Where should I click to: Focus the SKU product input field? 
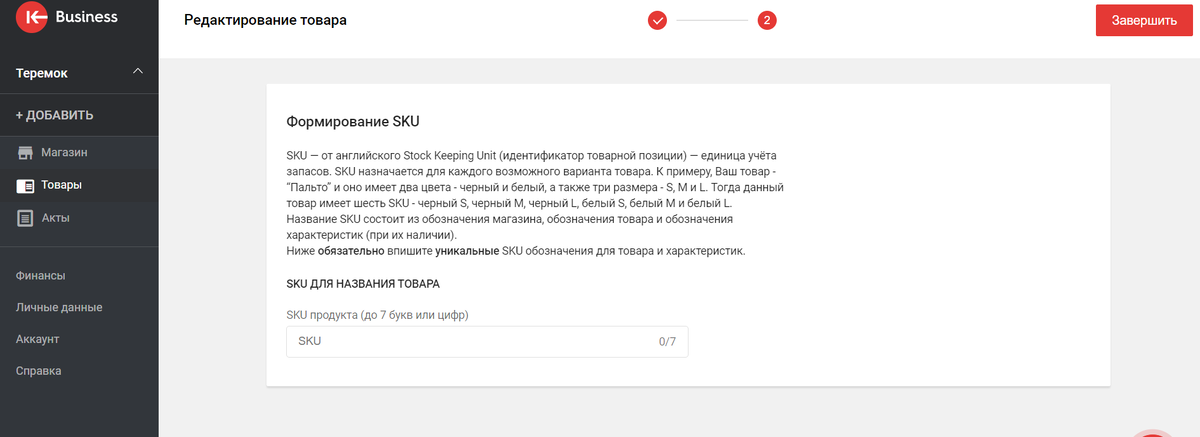click(x=487, y=342)
